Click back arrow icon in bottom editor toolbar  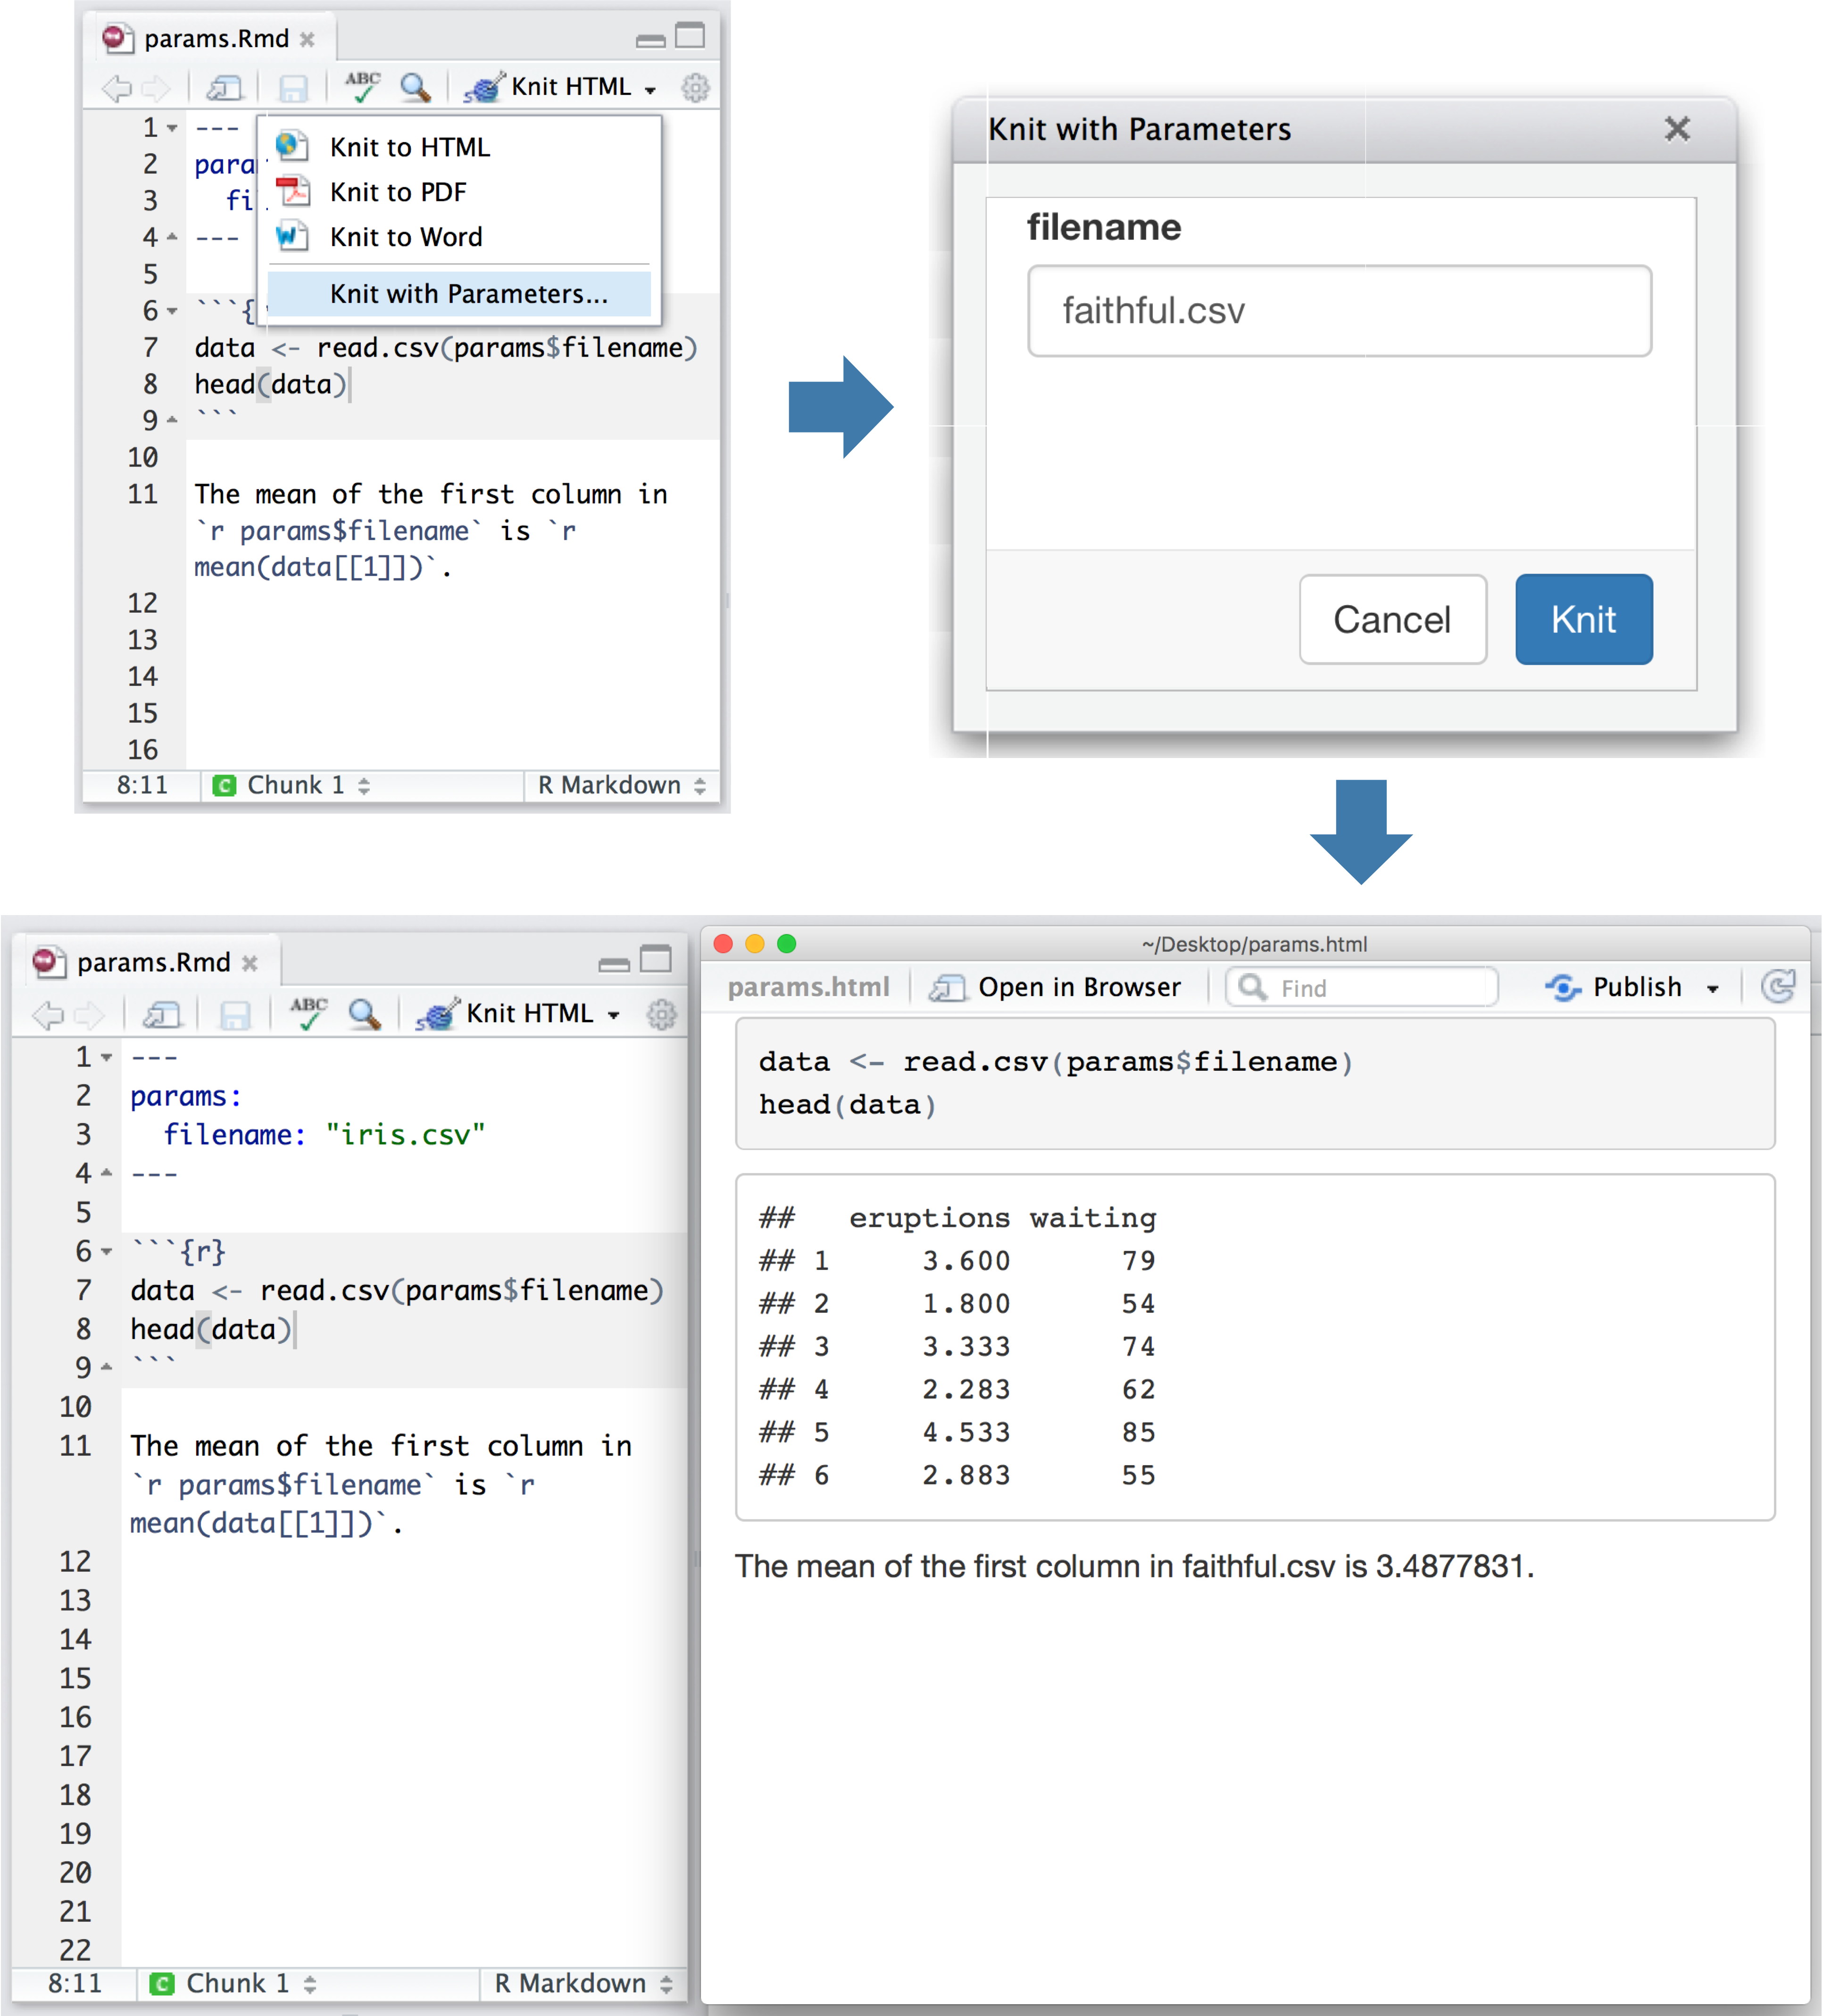47,1015
